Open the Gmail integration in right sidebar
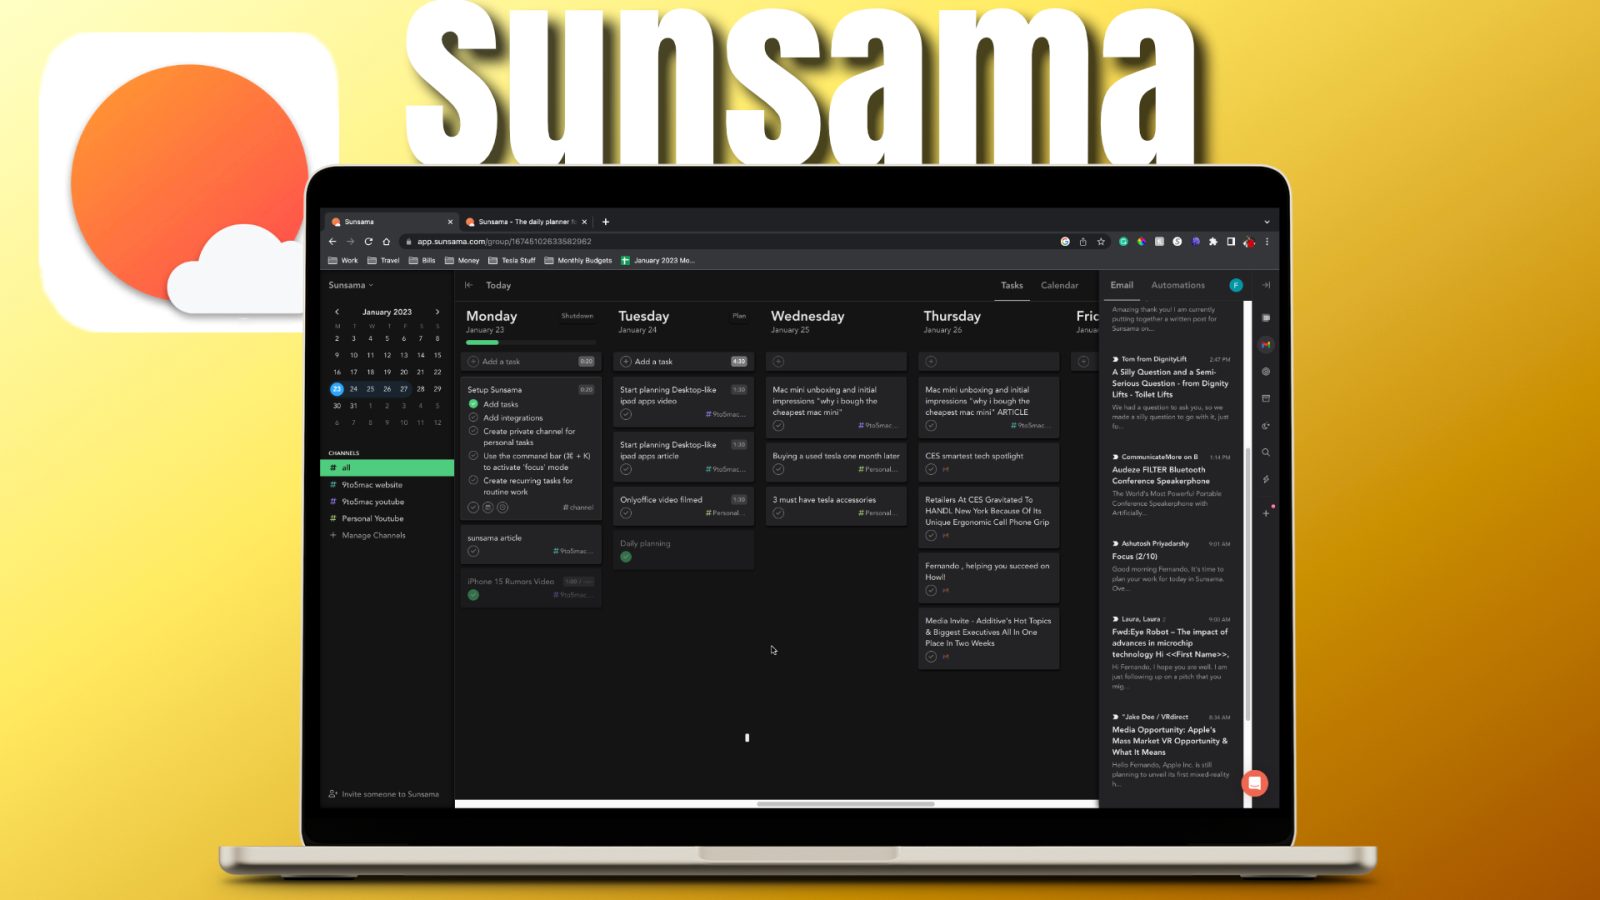 click(1266, 345)
